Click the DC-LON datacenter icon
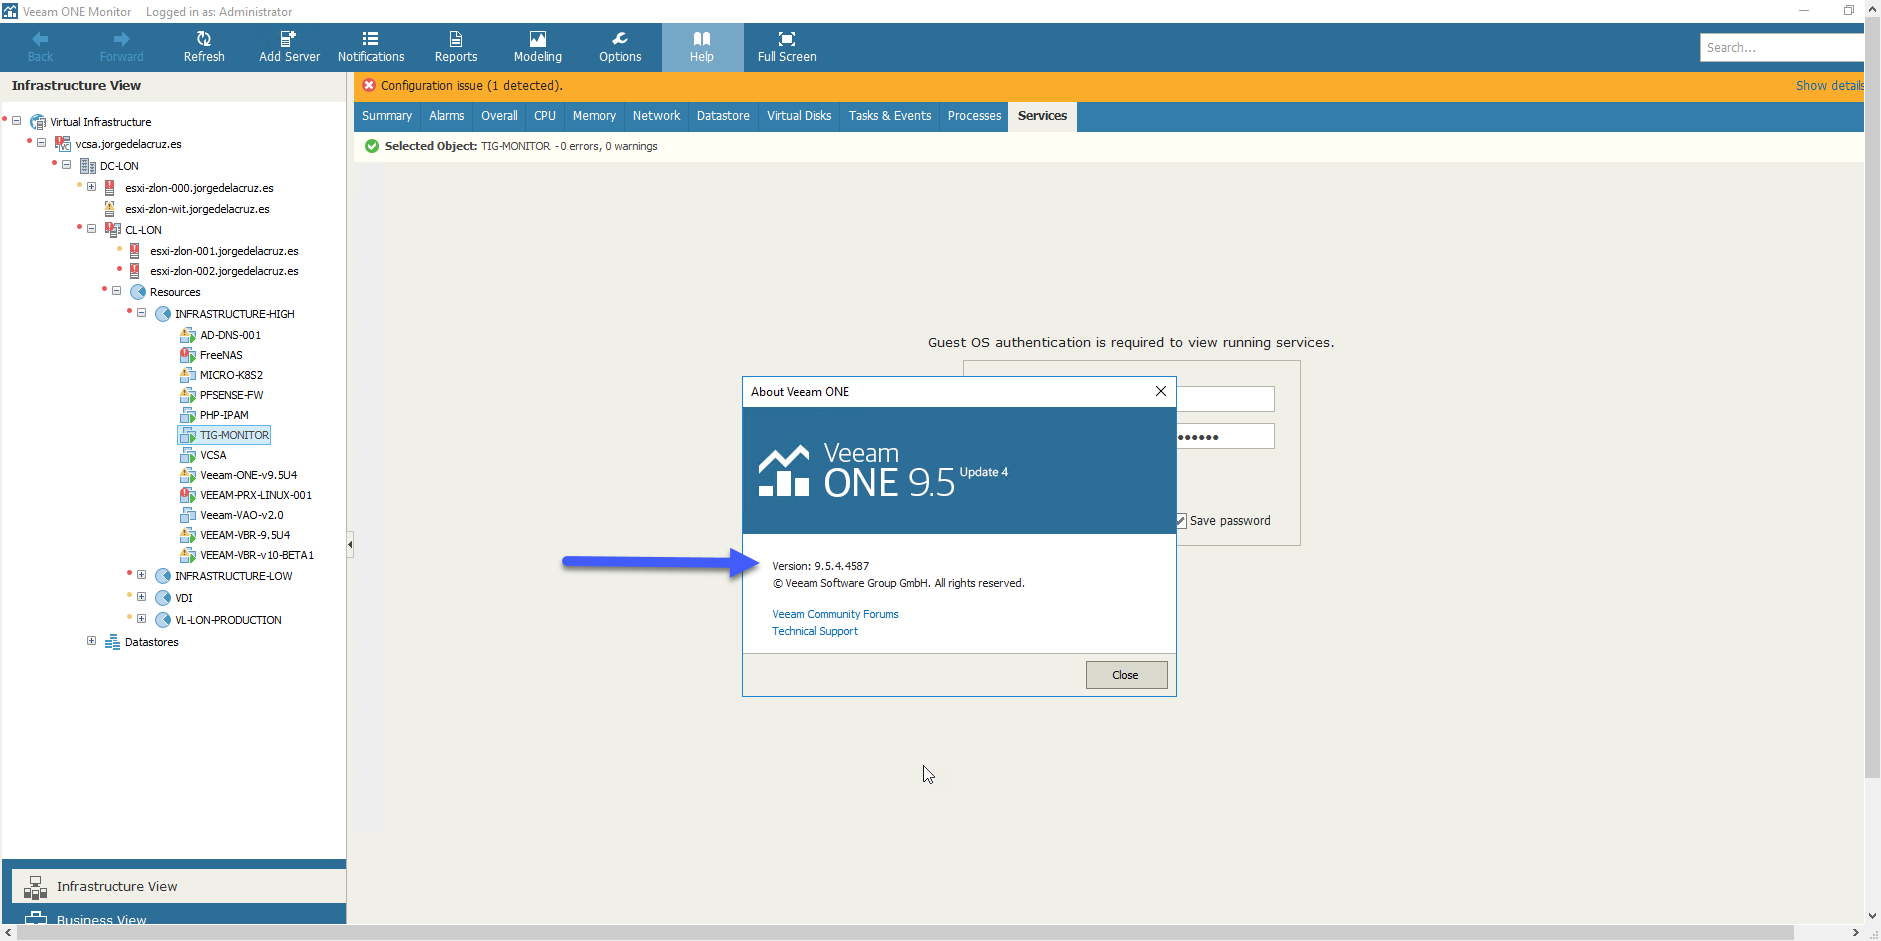 pos(88,166)
